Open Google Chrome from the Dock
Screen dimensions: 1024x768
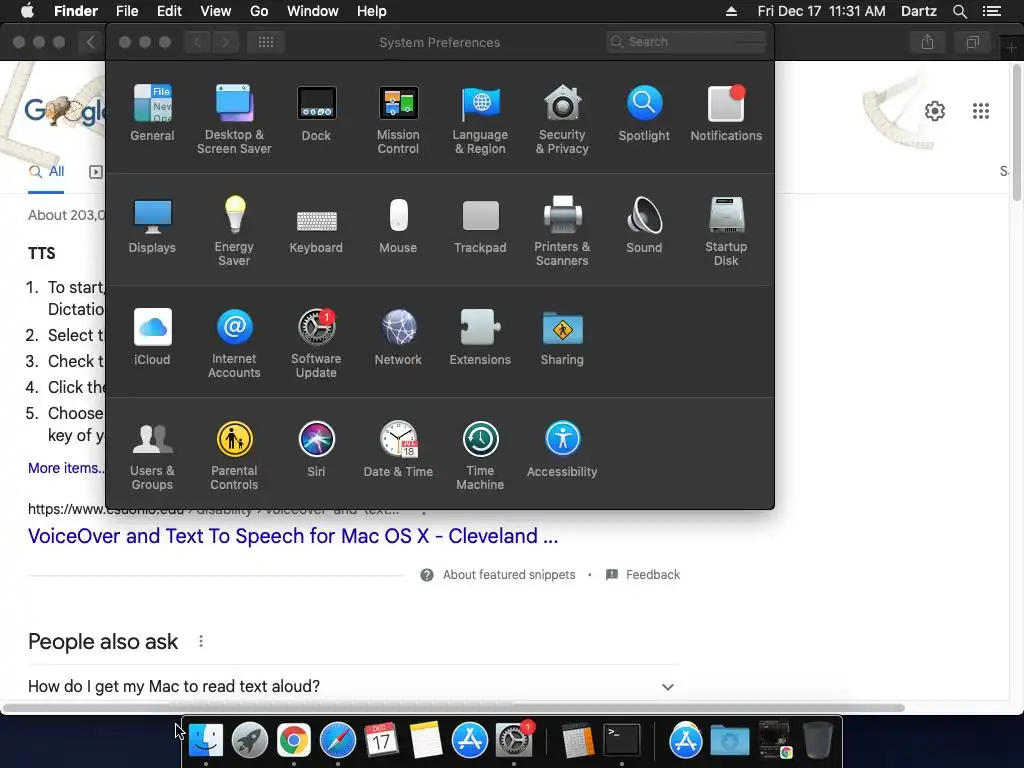[293, 740]
